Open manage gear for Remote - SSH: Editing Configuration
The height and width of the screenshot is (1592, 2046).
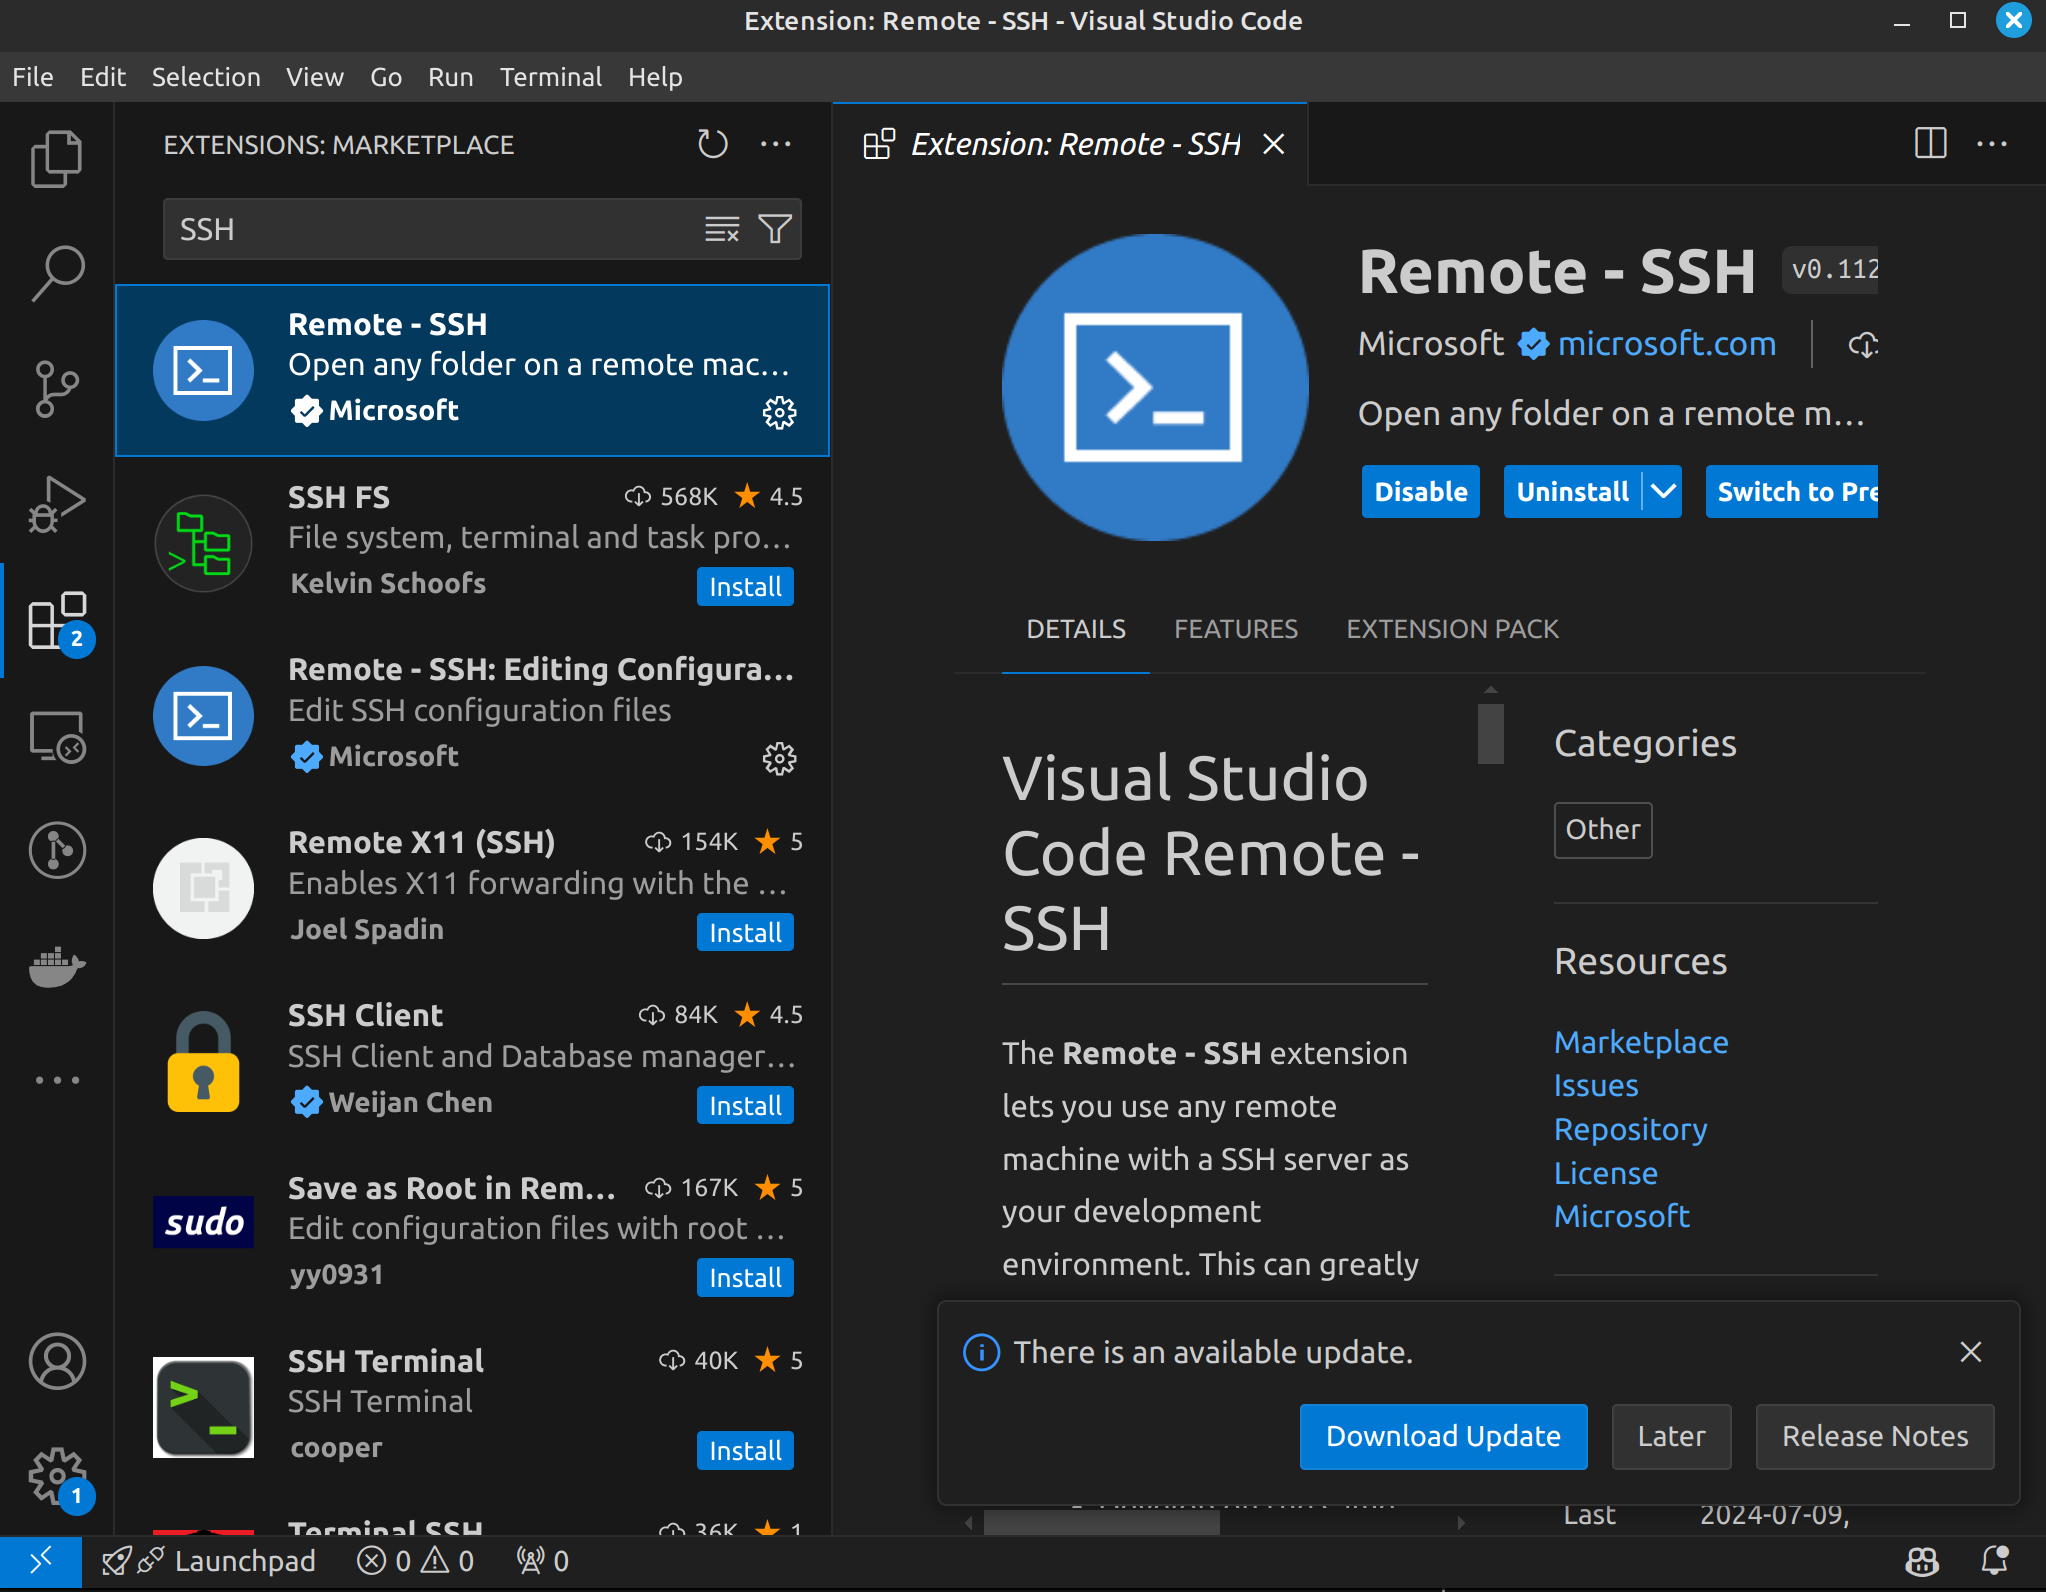point(779,758)
